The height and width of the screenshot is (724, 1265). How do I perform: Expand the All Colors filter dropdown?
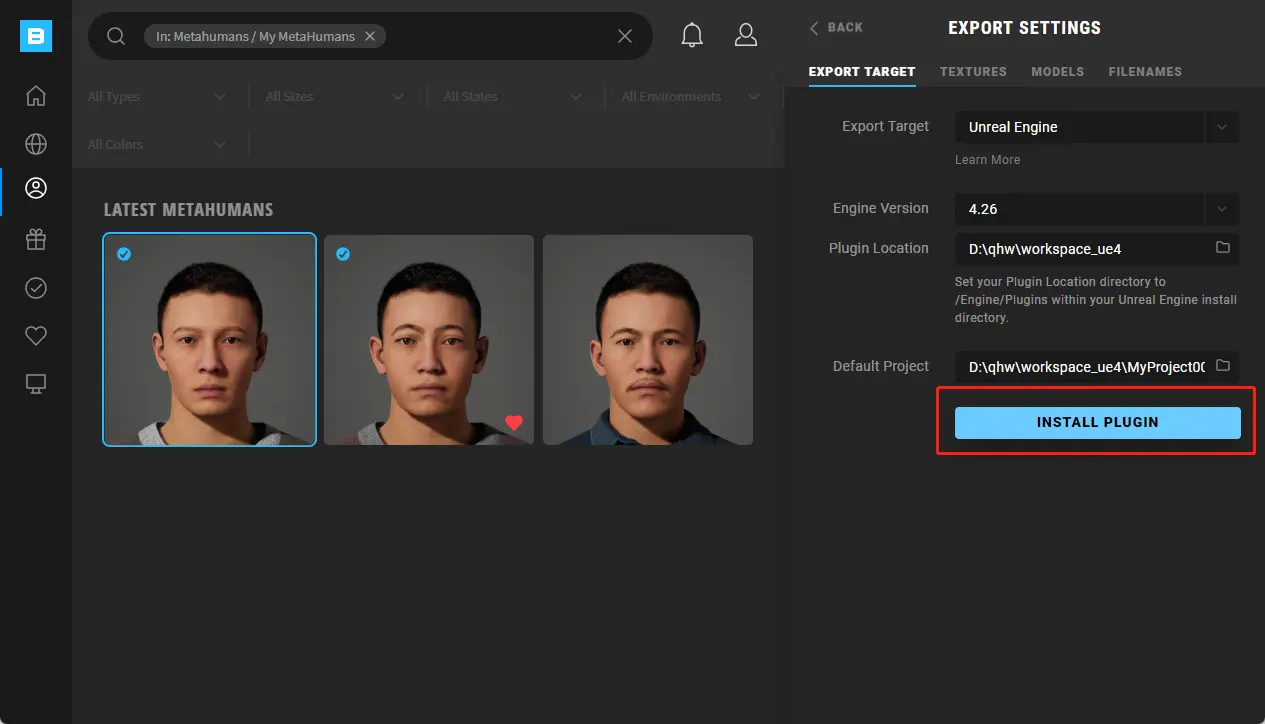tap(157, 145)
